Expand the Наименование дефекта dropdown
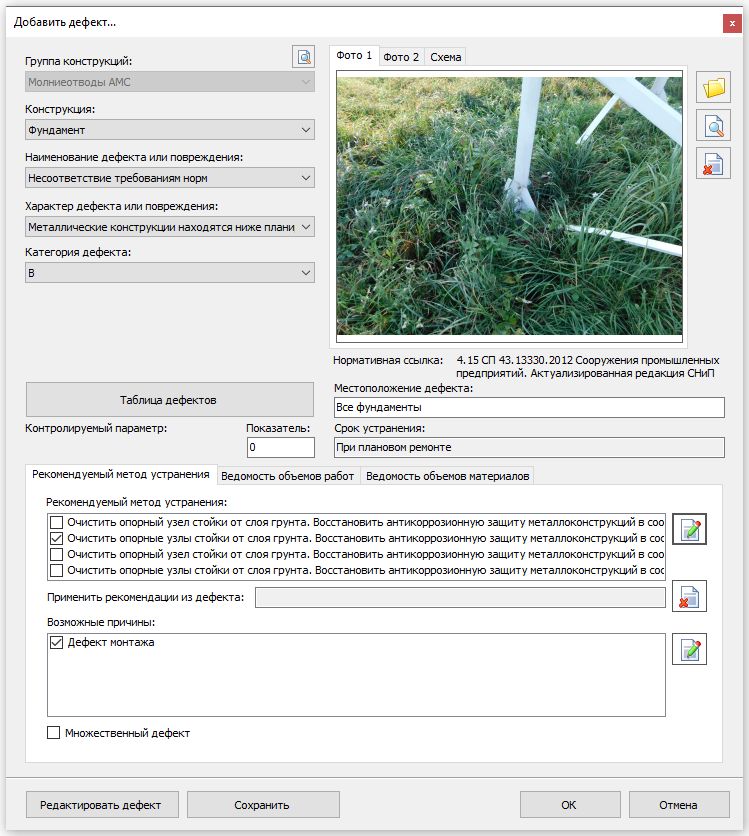The width and height of the screenshot is (749, 836). click(x=170, y=178)
